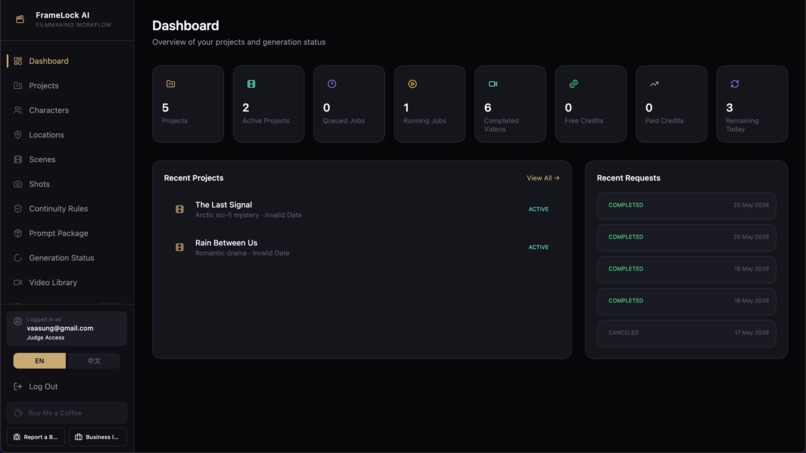Click the user avatar icon near Logged in as
The image size is (806, 453).
[x=17, y=321]
